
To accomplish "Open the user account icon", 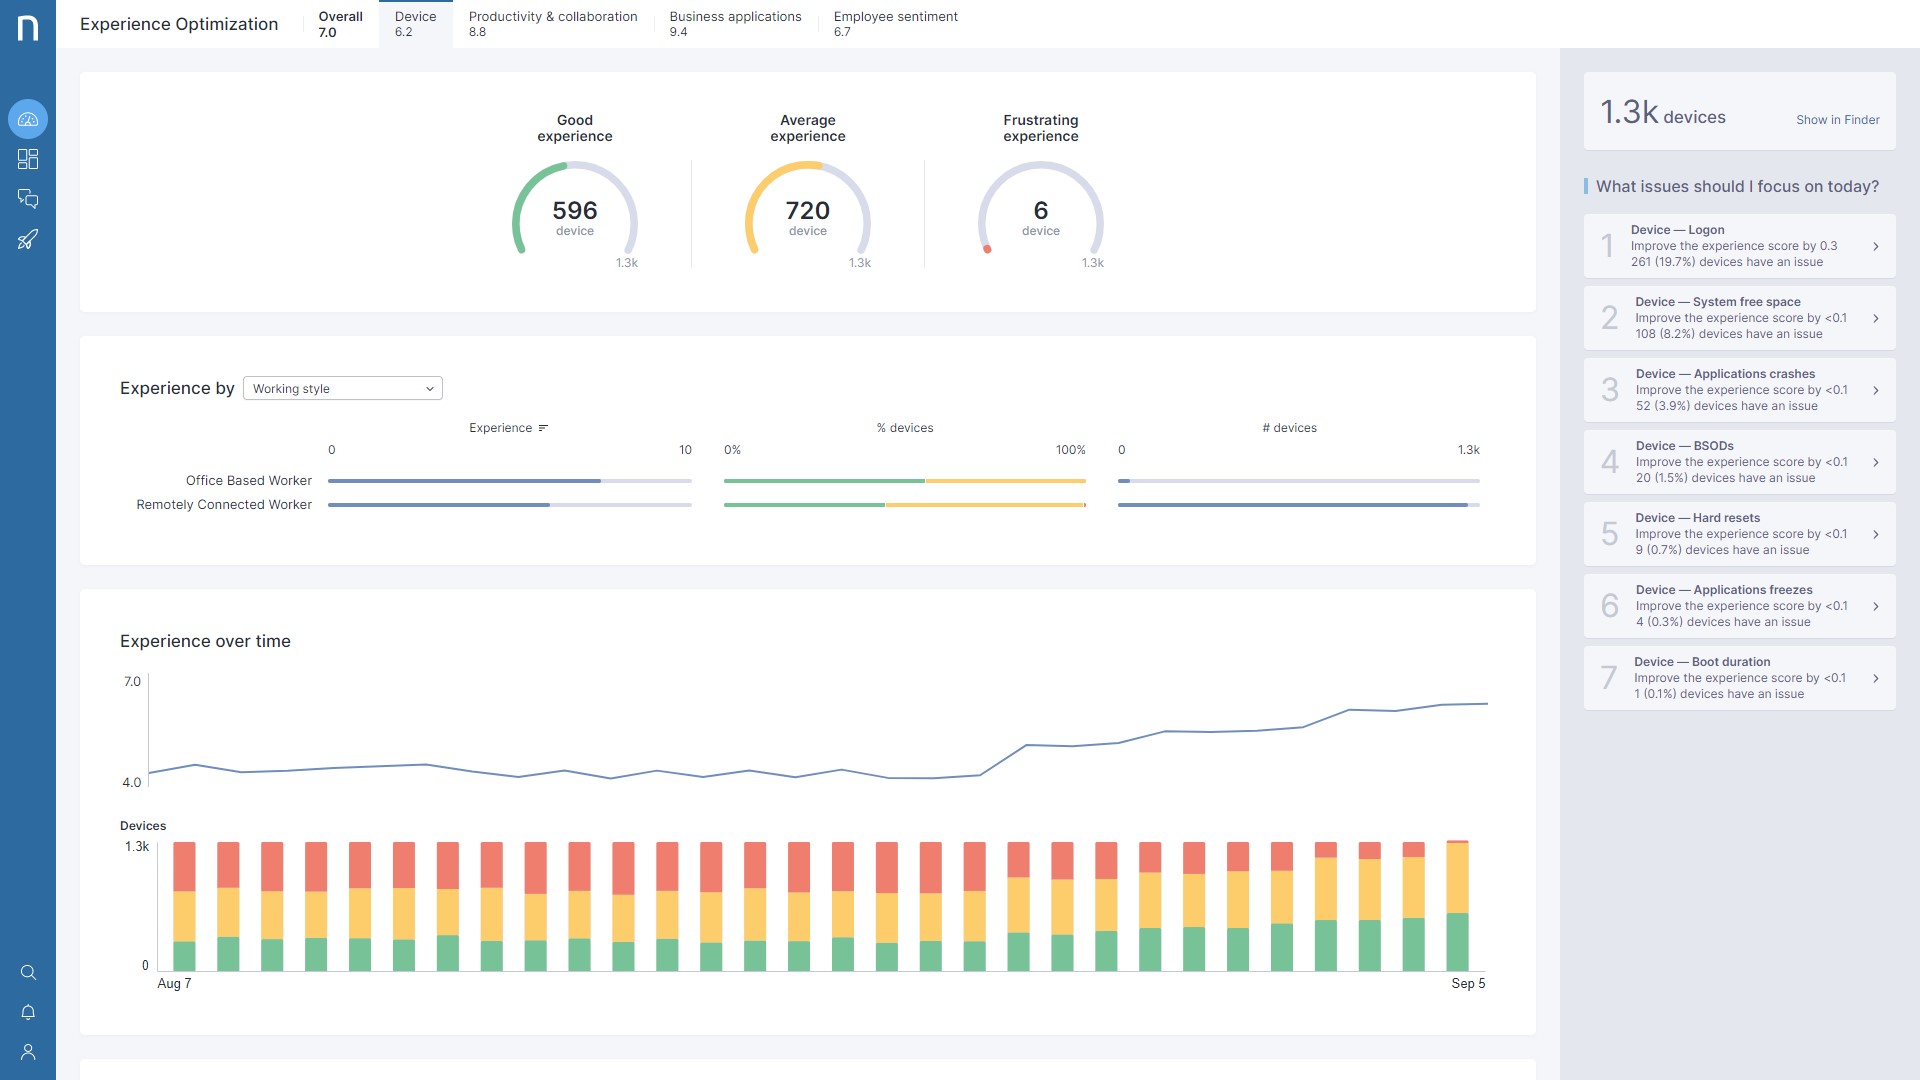I will 28,1052.
